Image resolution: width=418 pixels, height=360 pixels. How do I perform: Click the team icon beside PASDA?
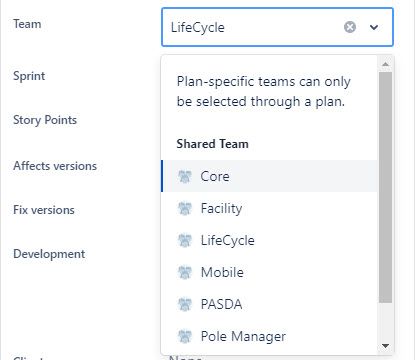click(185, 304)
